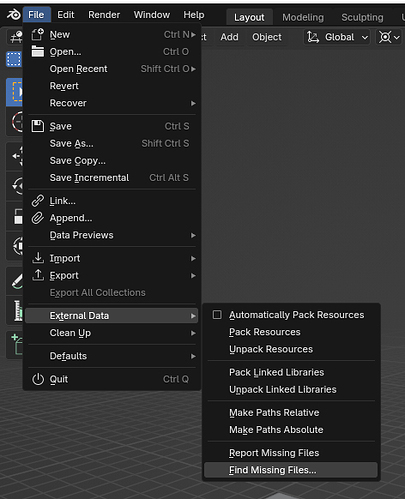This screenshot has width=405, height=499.
Task: Click the Save floppy disk icon
Action: click(x=38, y=126)
